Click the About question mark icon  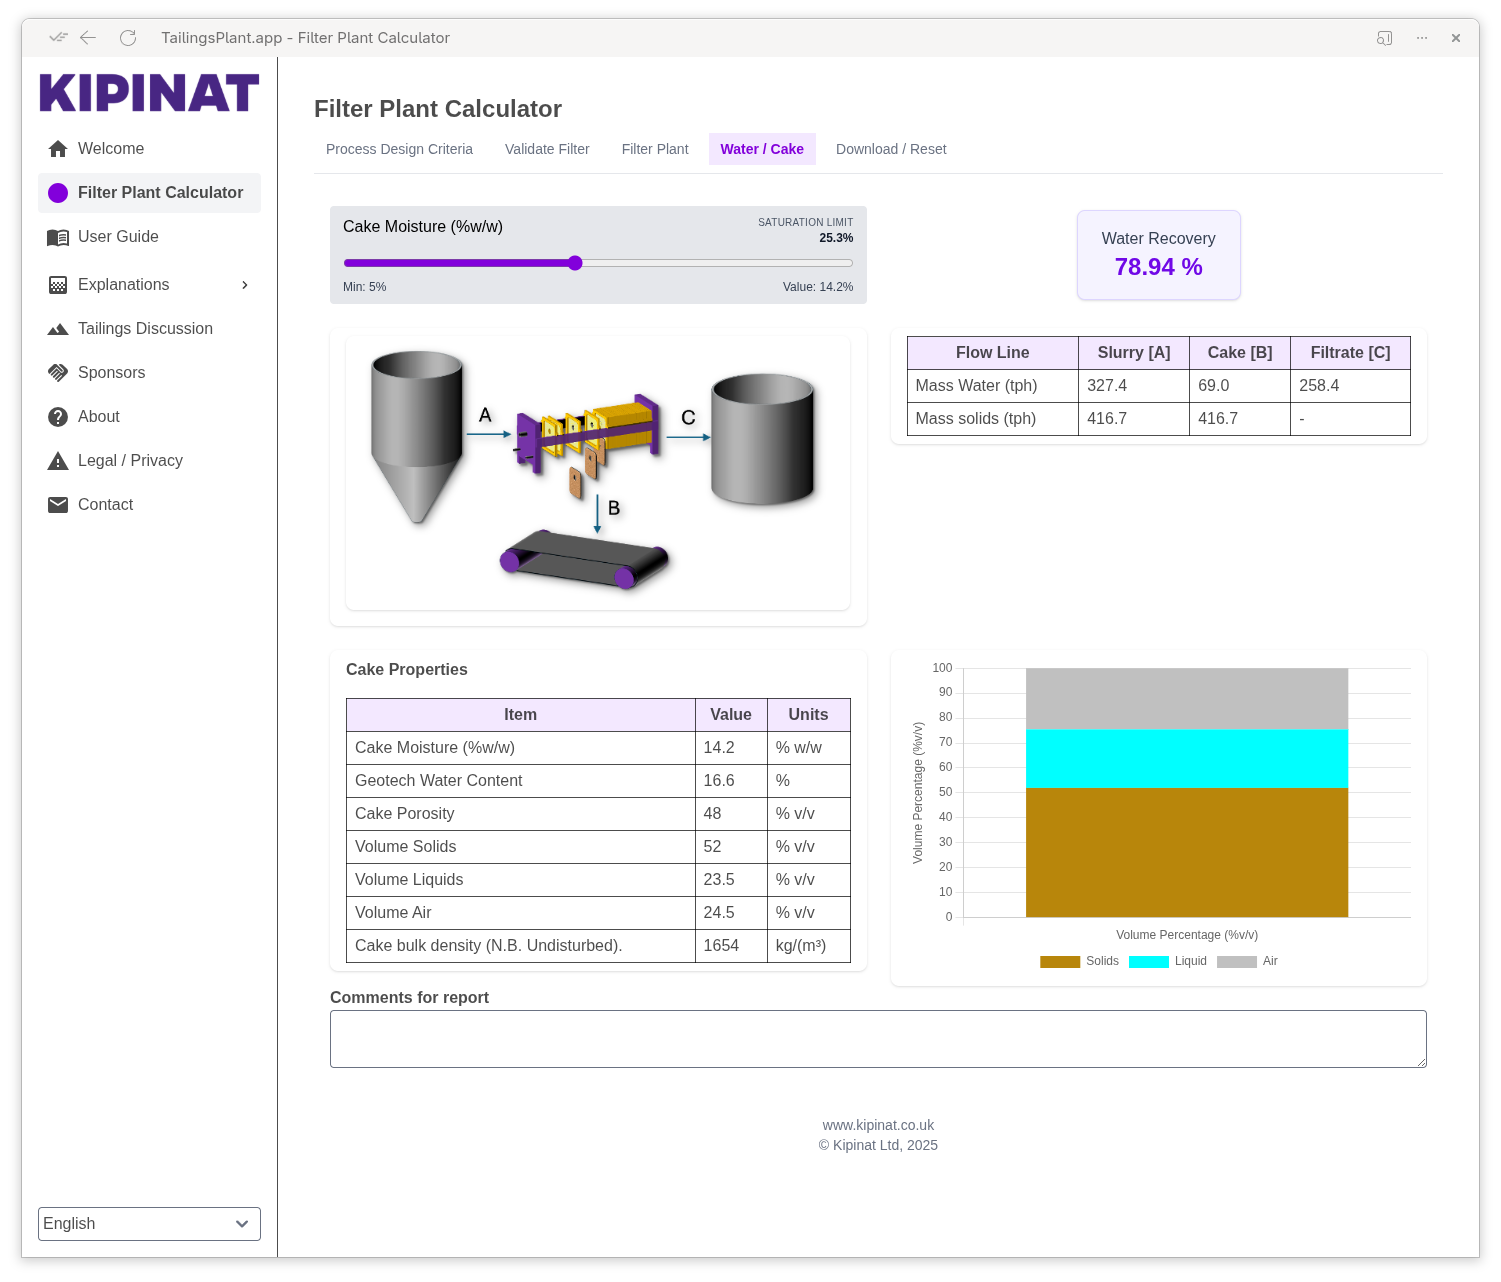(58, 417)
